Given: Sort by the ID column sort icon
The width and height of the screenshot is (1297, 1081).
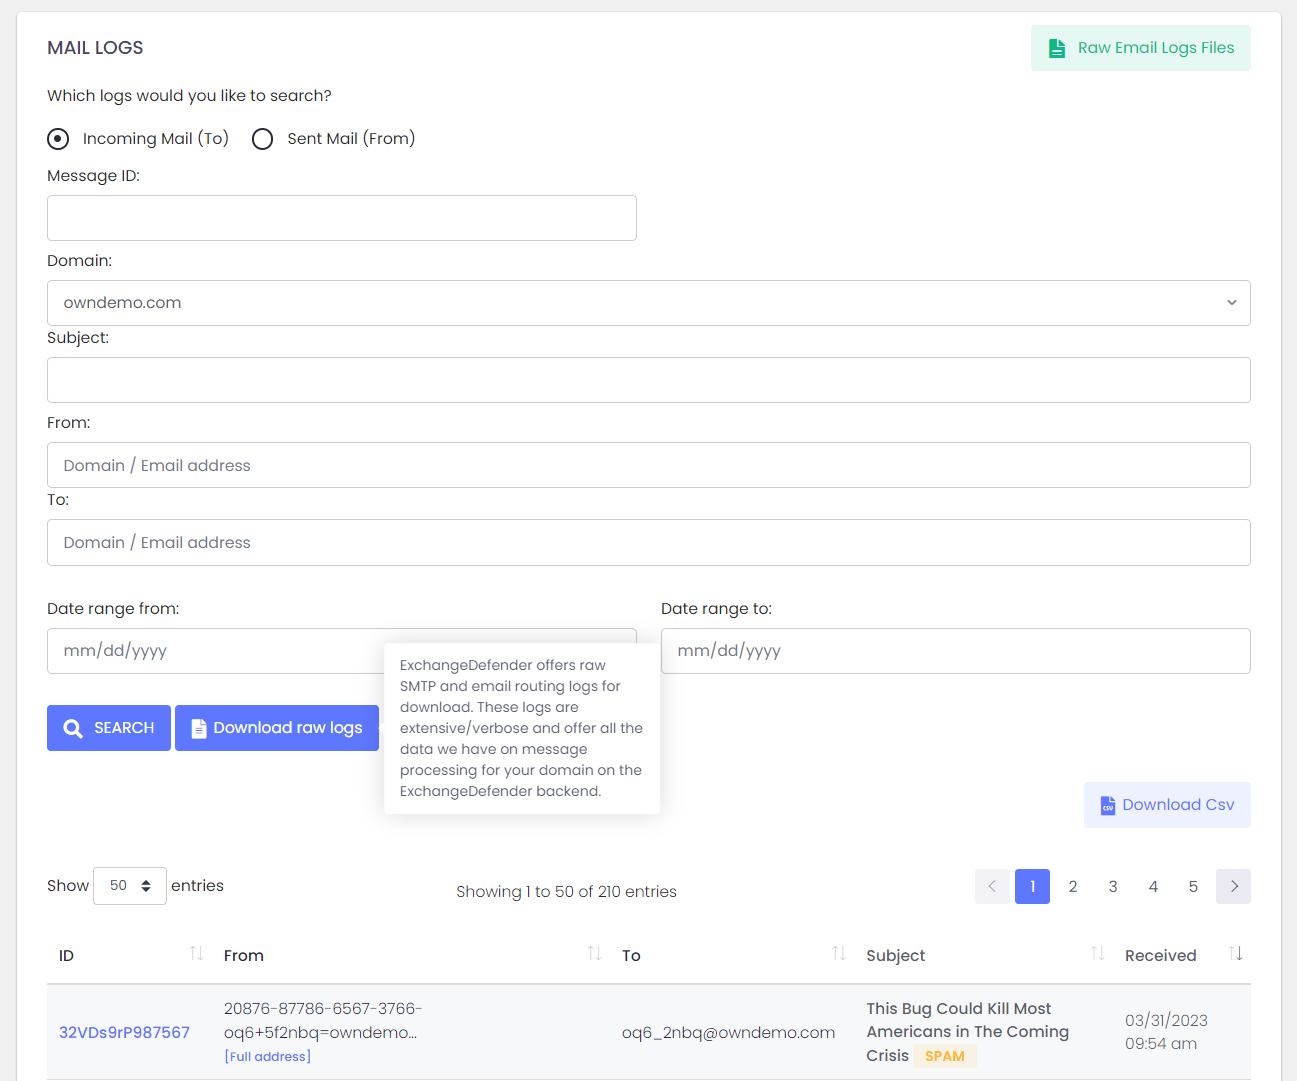Looking at the screenshot, I should click(196, 954).
